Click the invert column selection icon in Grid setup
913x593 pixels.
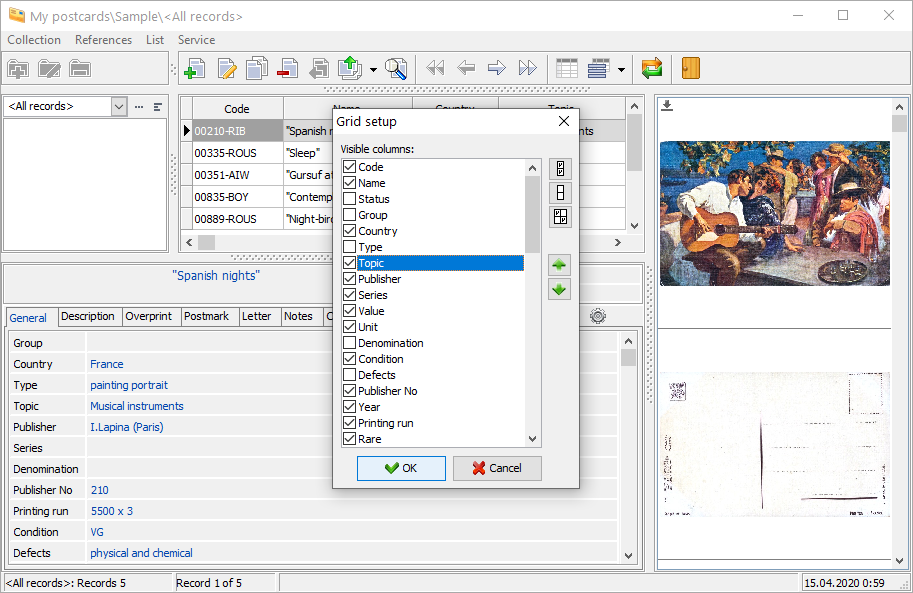pos(560,217)
